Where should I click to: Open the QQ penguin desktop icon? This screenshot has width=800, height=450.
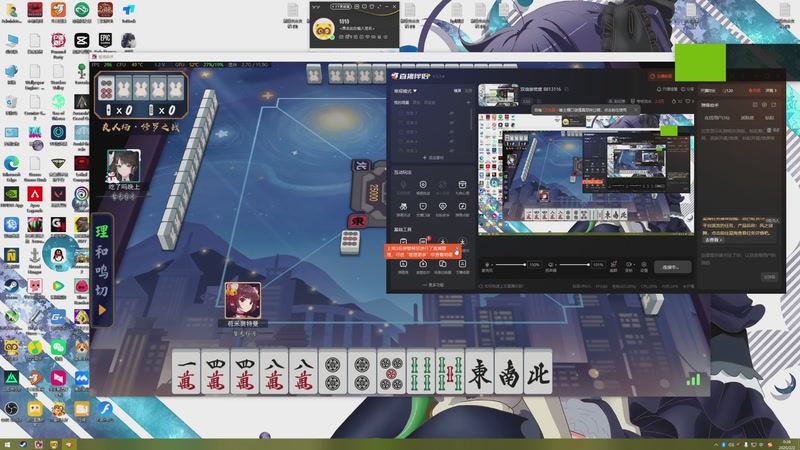(x=58, y=255)
